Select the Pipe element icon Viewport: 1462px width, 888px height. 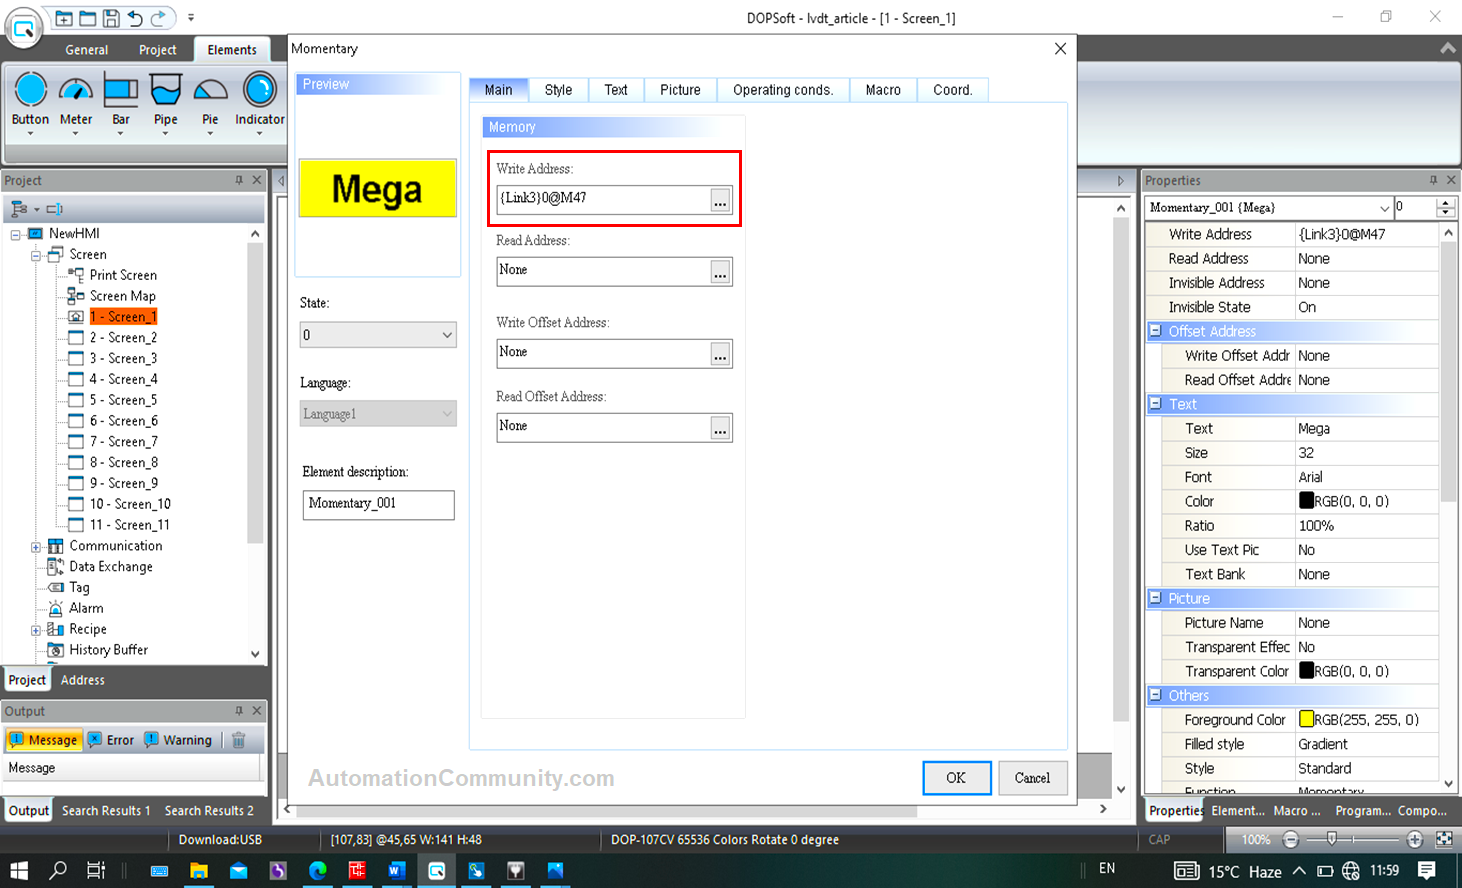pos(165,91)
